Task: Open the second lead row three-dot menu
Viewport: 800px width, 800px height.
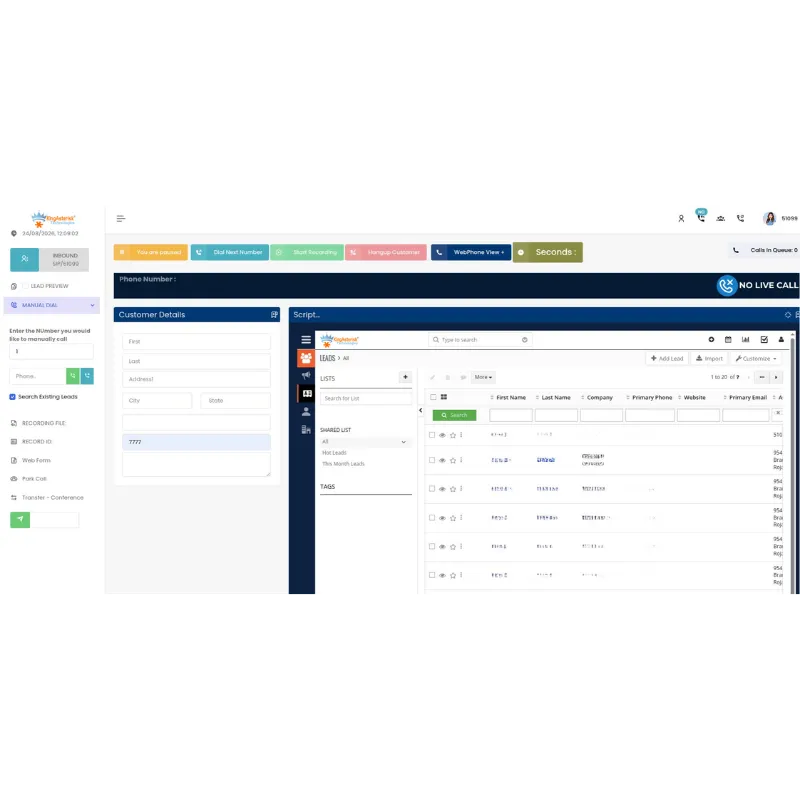Action: click(x=461, y=460)
